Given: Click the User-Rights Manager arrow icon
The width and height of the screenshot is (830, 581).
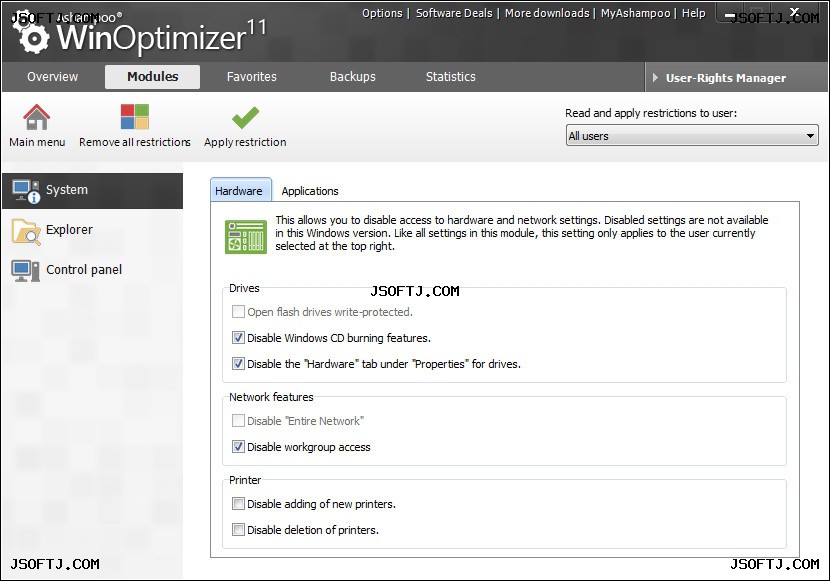Looking at the screenshot, I should pyautogui.click(x=655, y=78).
